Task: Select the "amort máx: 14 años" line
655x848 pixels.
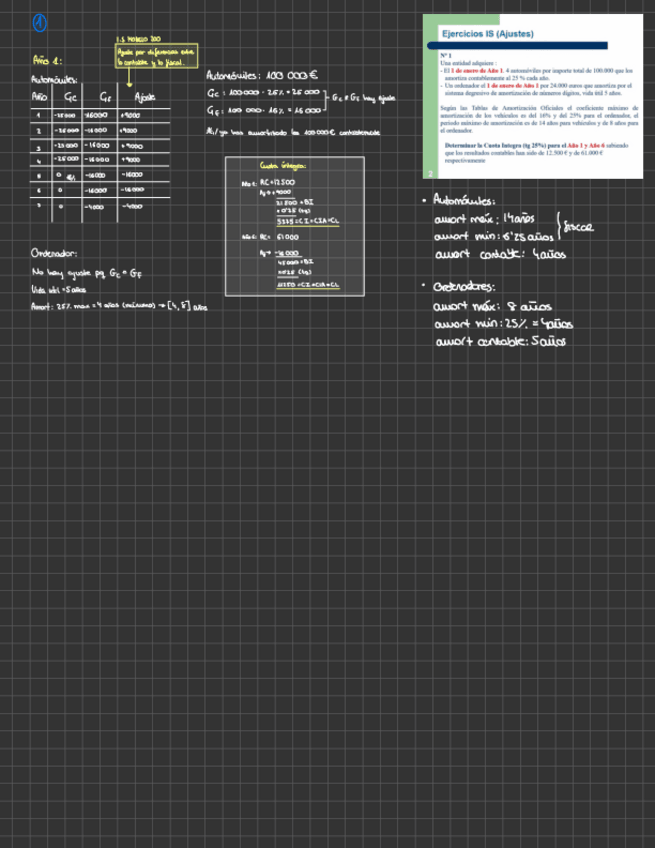Action: click(x=484, y=218)
